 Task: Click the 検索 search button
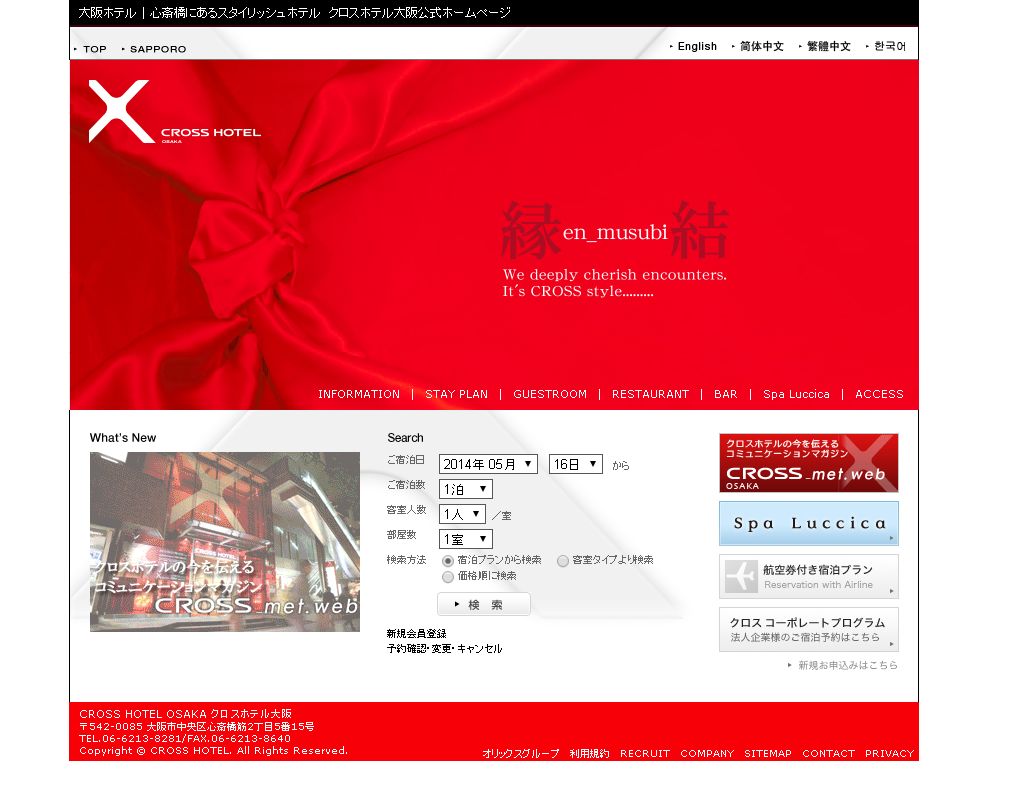(484, 604)
